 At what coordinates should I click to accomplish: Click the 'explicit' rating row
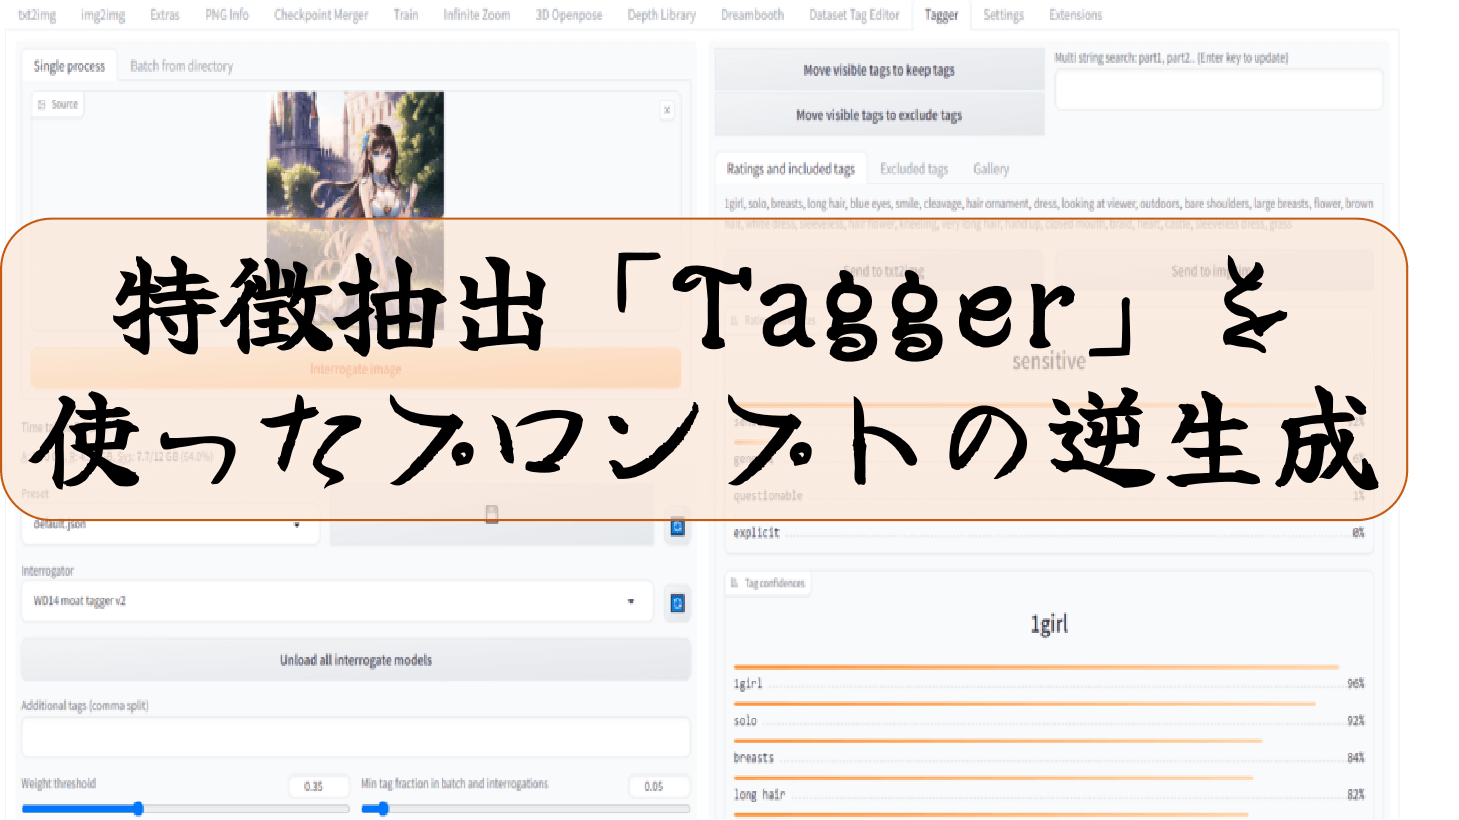click(x=1049, y=533)
